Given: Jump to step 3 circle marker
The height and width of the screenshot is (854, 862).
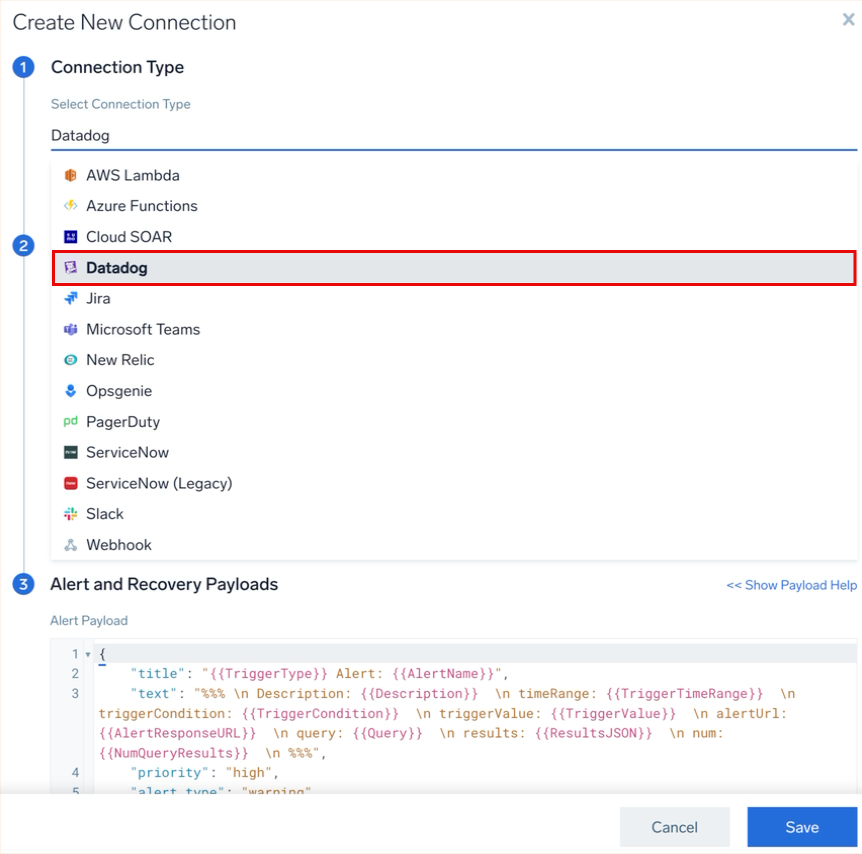Looking at the screenshot, I should (23, 585).
